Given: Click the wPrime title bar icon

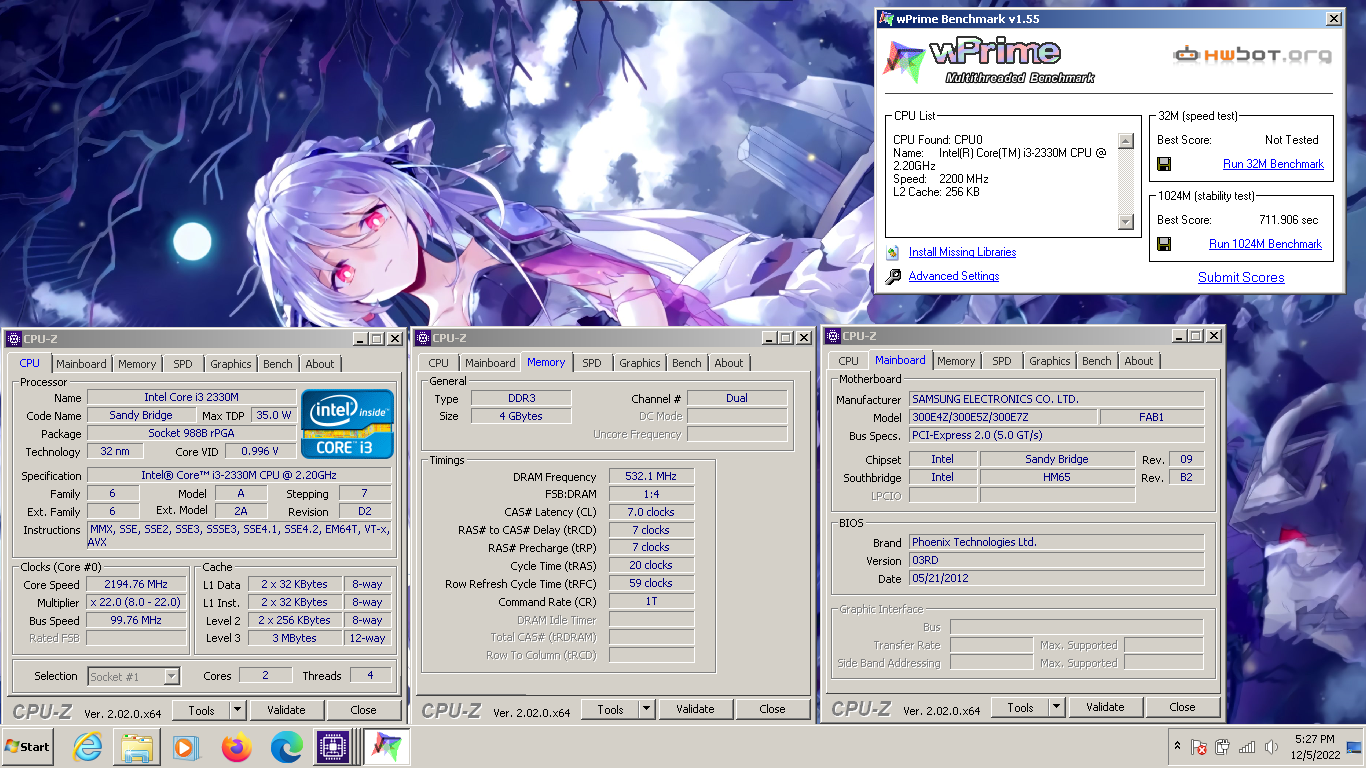Looking at the screenshot, I should [x=886, y=19].
